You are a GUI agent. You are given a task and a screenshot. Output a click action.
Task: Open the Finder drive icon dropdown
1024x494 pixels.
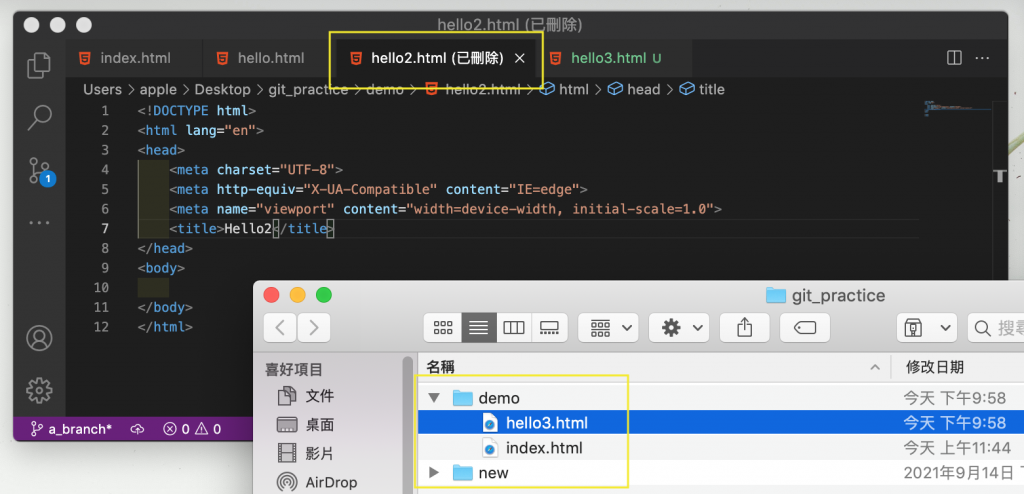927,327
